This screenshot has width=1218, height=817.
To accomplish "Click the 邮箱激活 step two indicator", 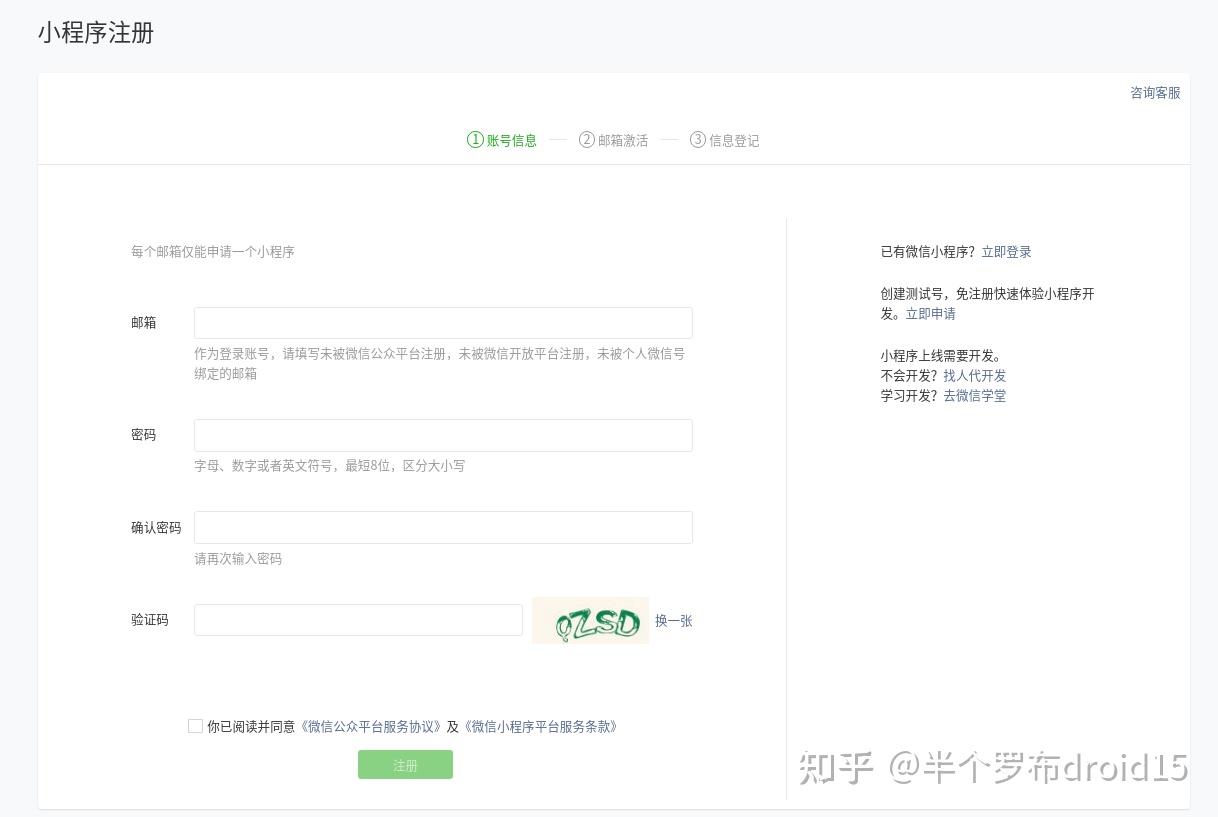I will pos(613,140).
